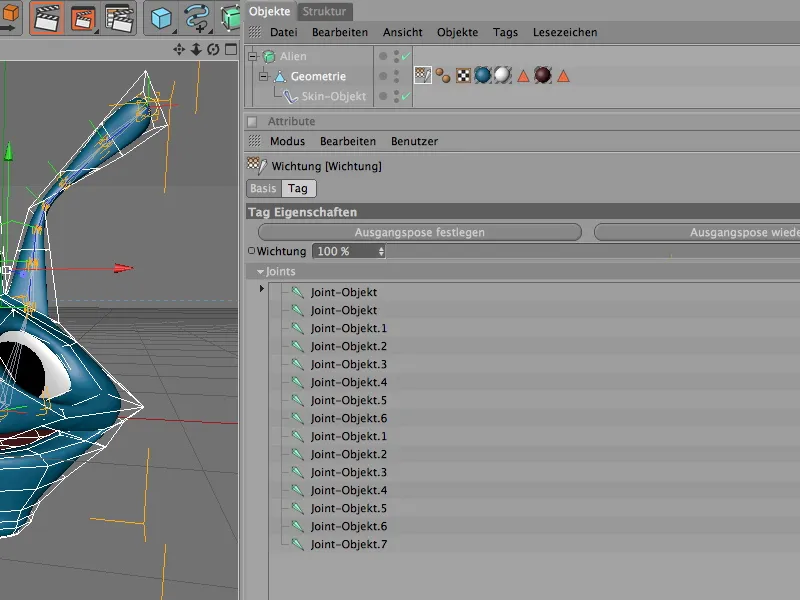
Task: Open the Objekte menu beside Ansicht
Action: [457, 32]
